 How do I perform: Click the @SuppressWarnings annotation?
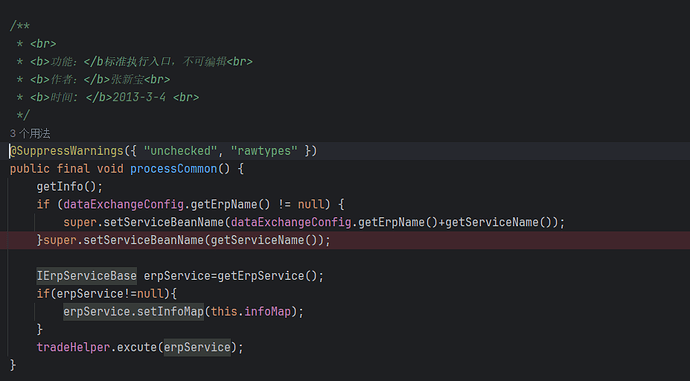coord(66,151)
